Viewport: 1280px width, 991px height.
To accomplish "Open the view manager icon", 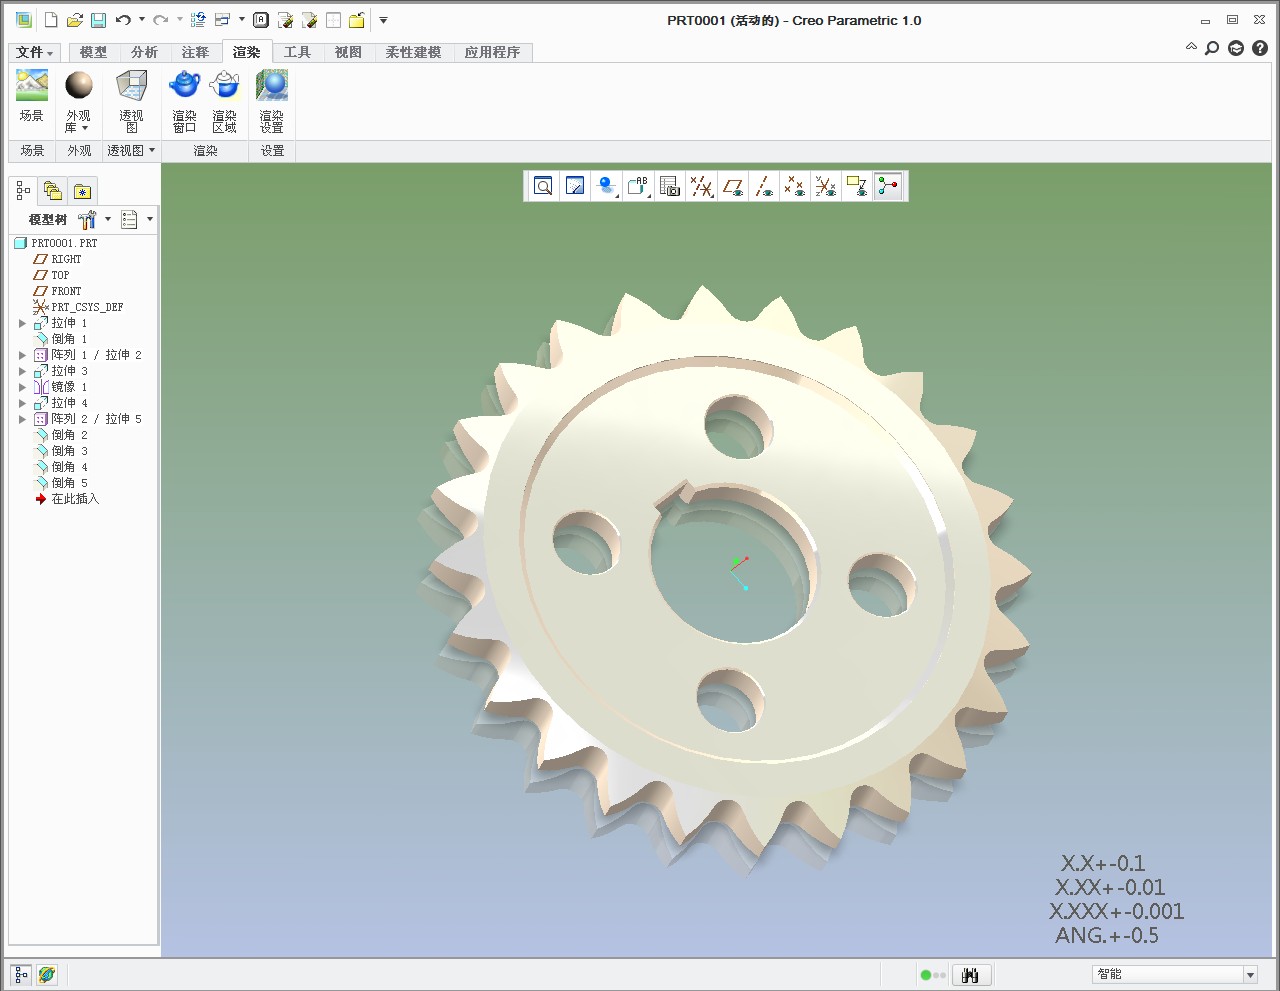I will [x=670, y=186].
